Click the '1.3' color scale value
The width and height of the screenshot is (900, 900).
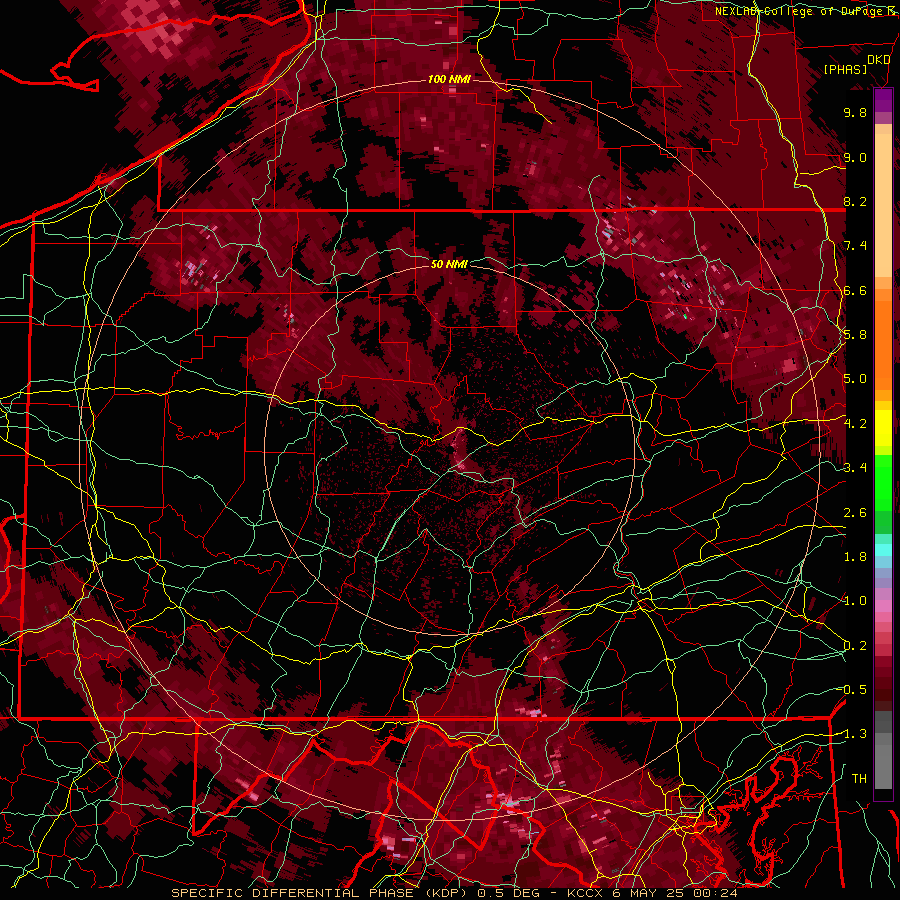click(855, 734)
